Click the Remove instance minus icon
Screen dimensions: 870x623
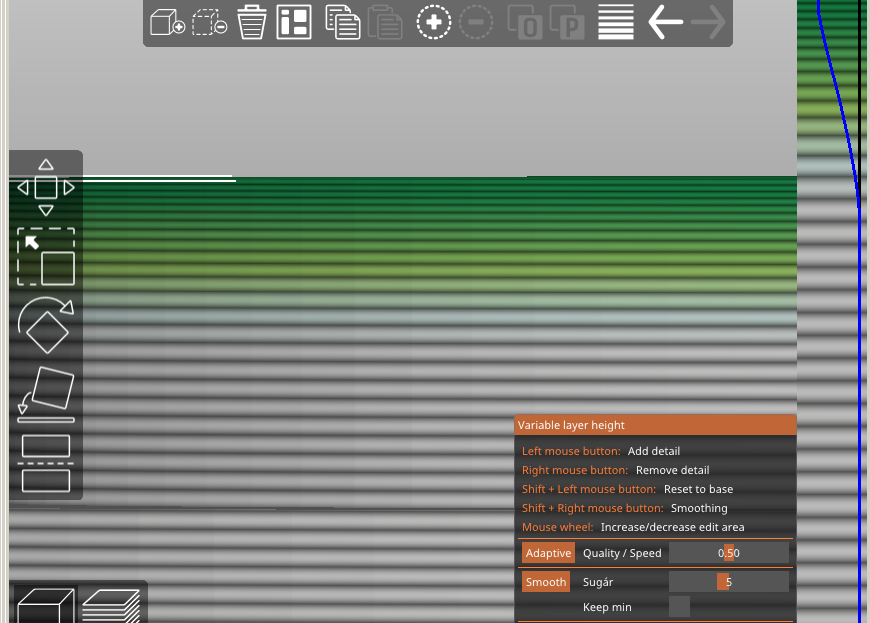476,22
